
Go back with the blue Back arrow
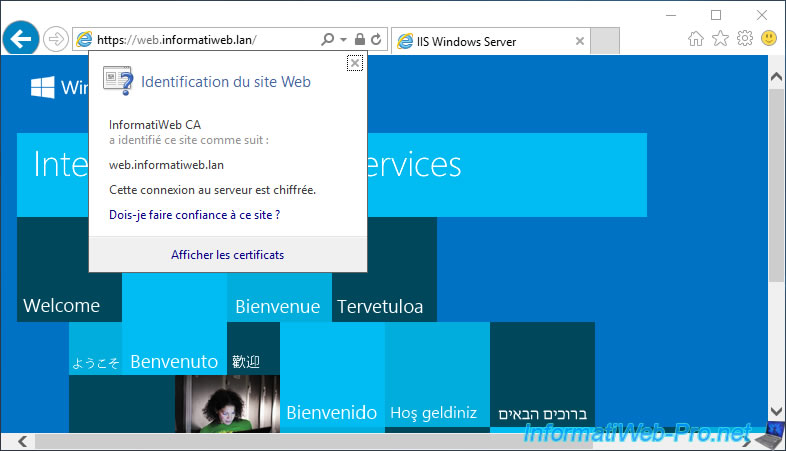pyautogui.click(x=21, y=39)
